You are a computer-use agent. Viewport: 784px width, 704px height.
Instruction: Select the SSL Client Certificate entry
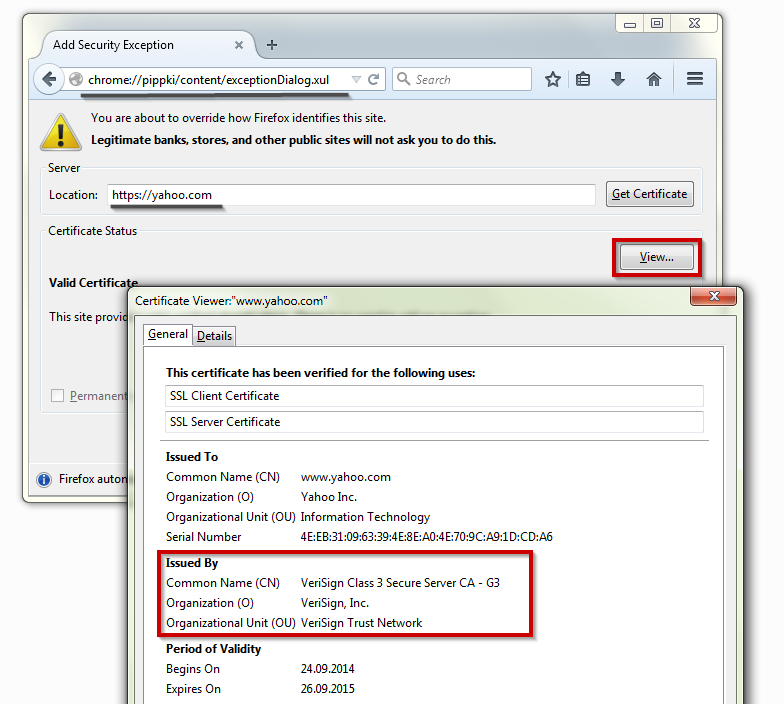point(434,396)
